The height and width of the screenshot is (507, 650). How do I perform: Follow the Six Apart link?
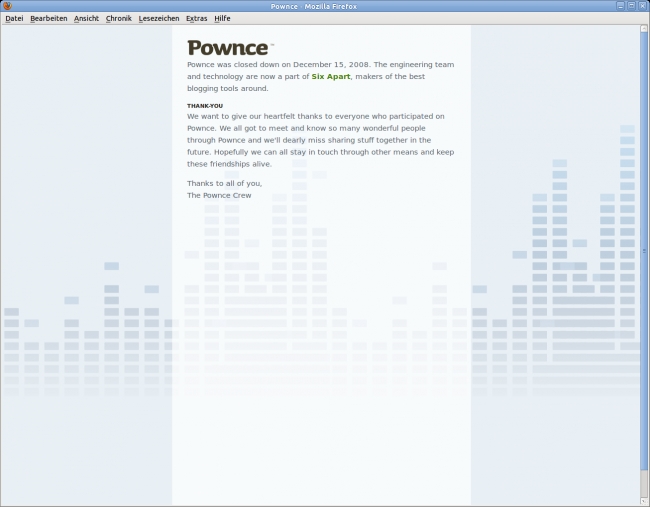coord(331,76)
